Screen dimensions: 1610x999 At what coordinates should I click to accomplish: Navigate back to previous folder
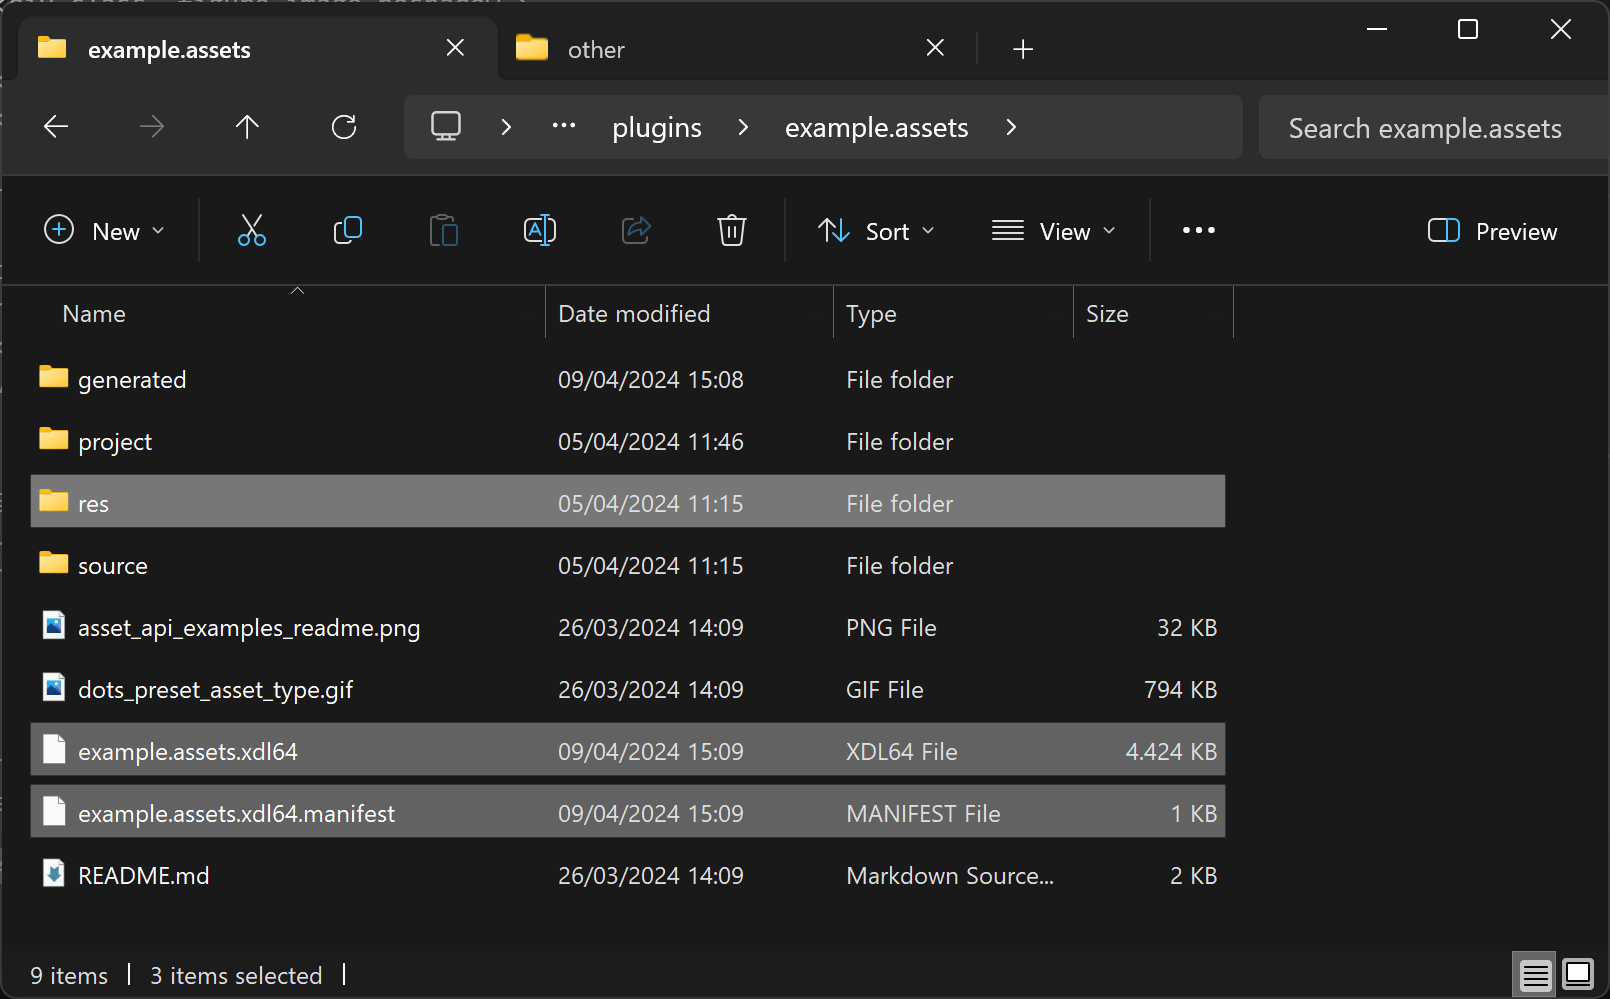[x=56, y=127]
